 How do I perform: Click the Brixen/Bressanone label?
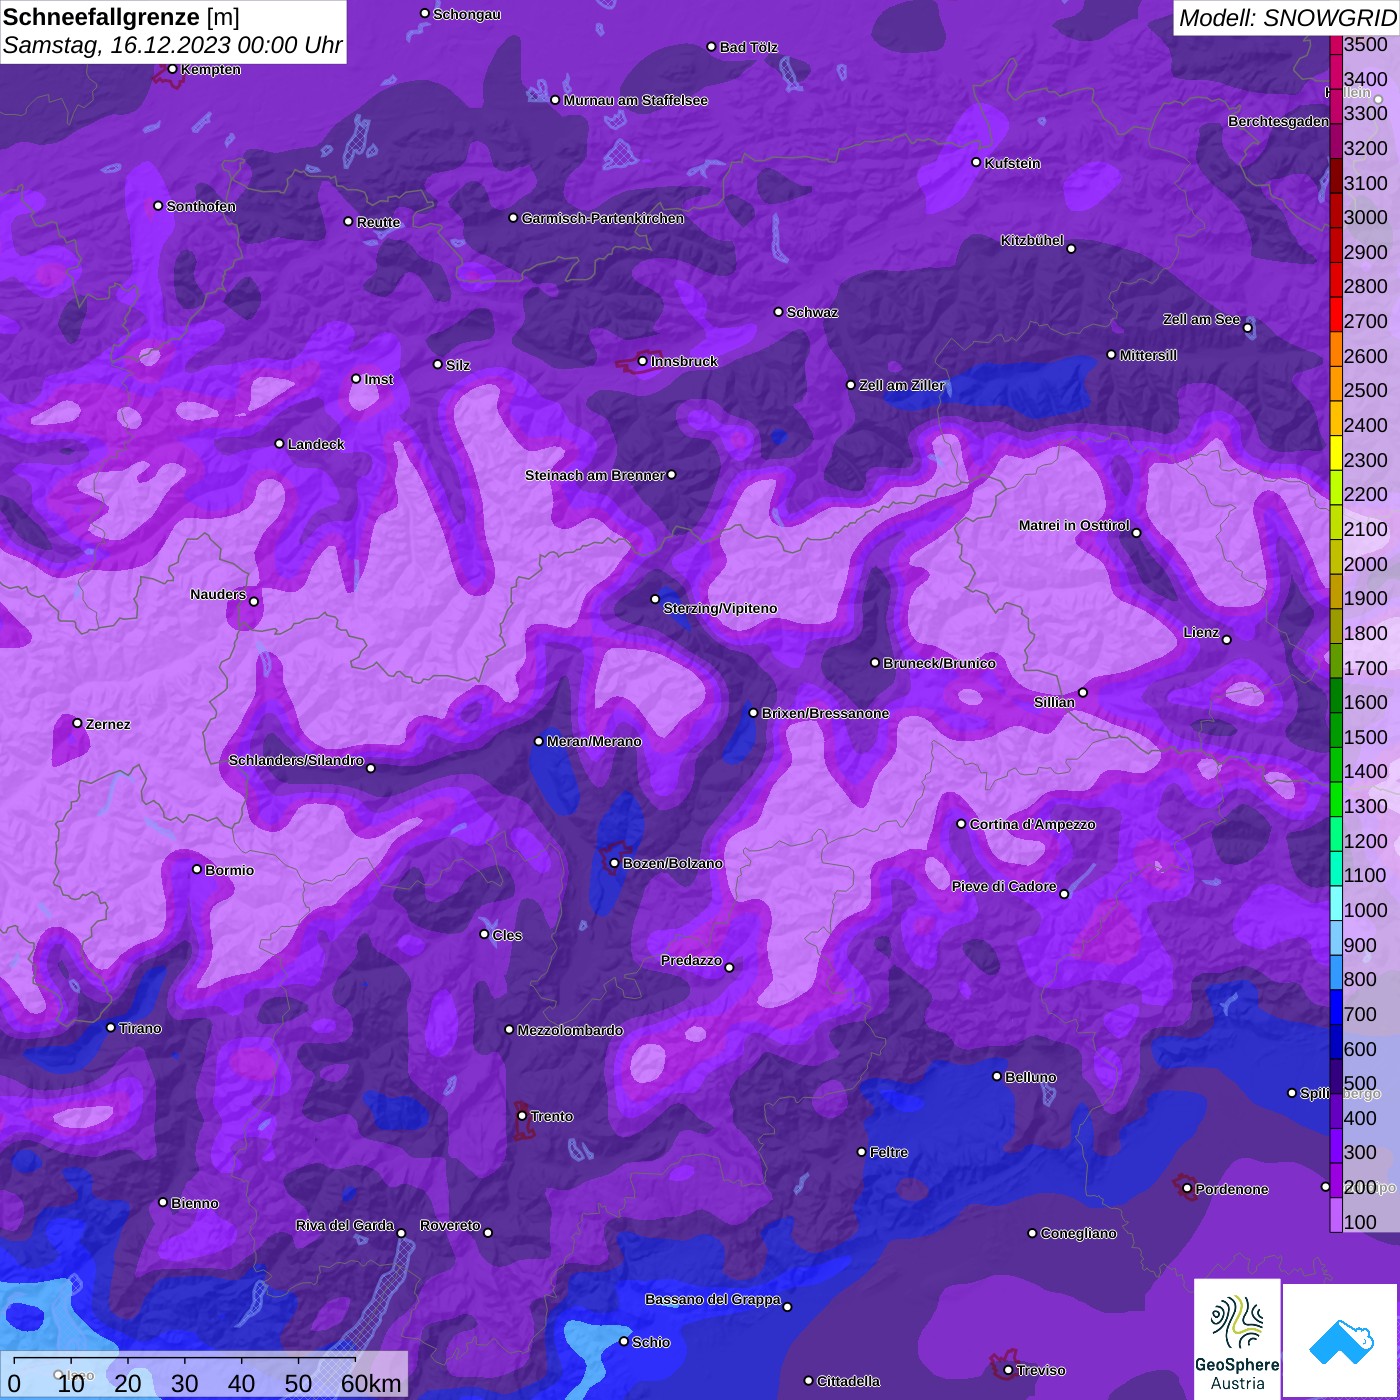[825, 713]
